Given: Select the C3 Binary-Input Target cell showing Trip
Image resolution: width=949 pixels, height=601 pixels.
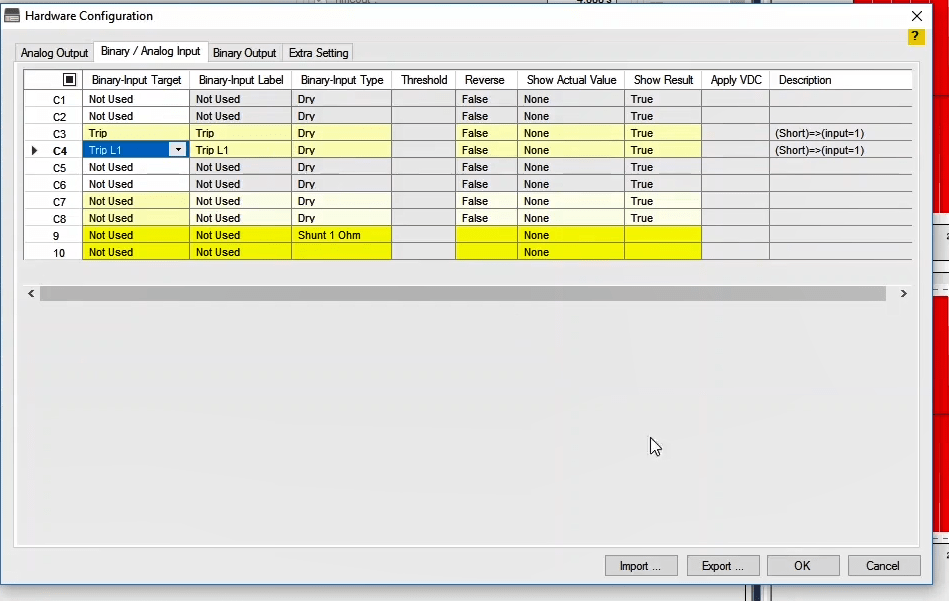Looking at the screenshot, I should pyautogui.click(x=135, y=133).
